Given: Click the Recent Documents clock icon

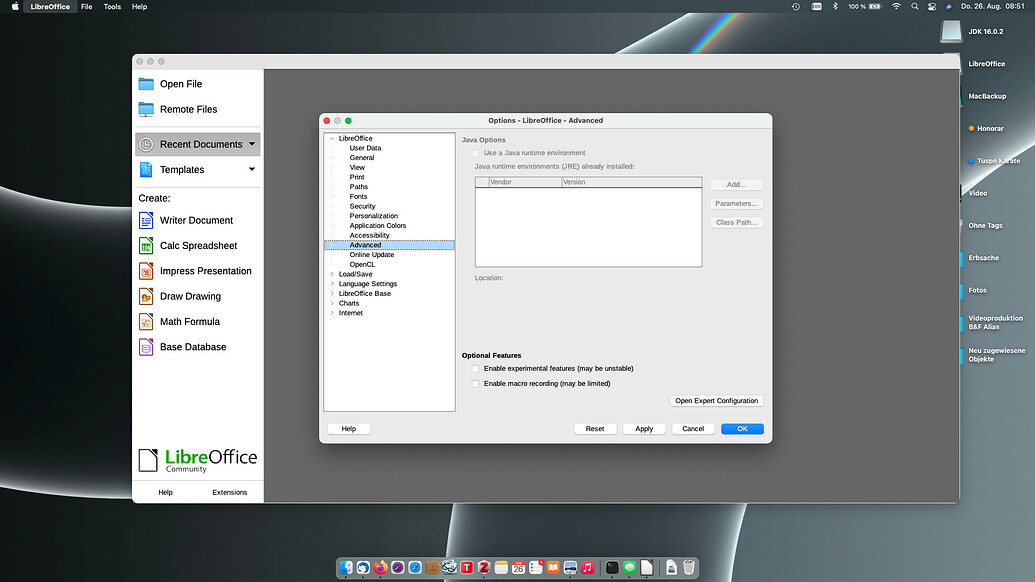Looking at the screenshot, I should 146,145.
